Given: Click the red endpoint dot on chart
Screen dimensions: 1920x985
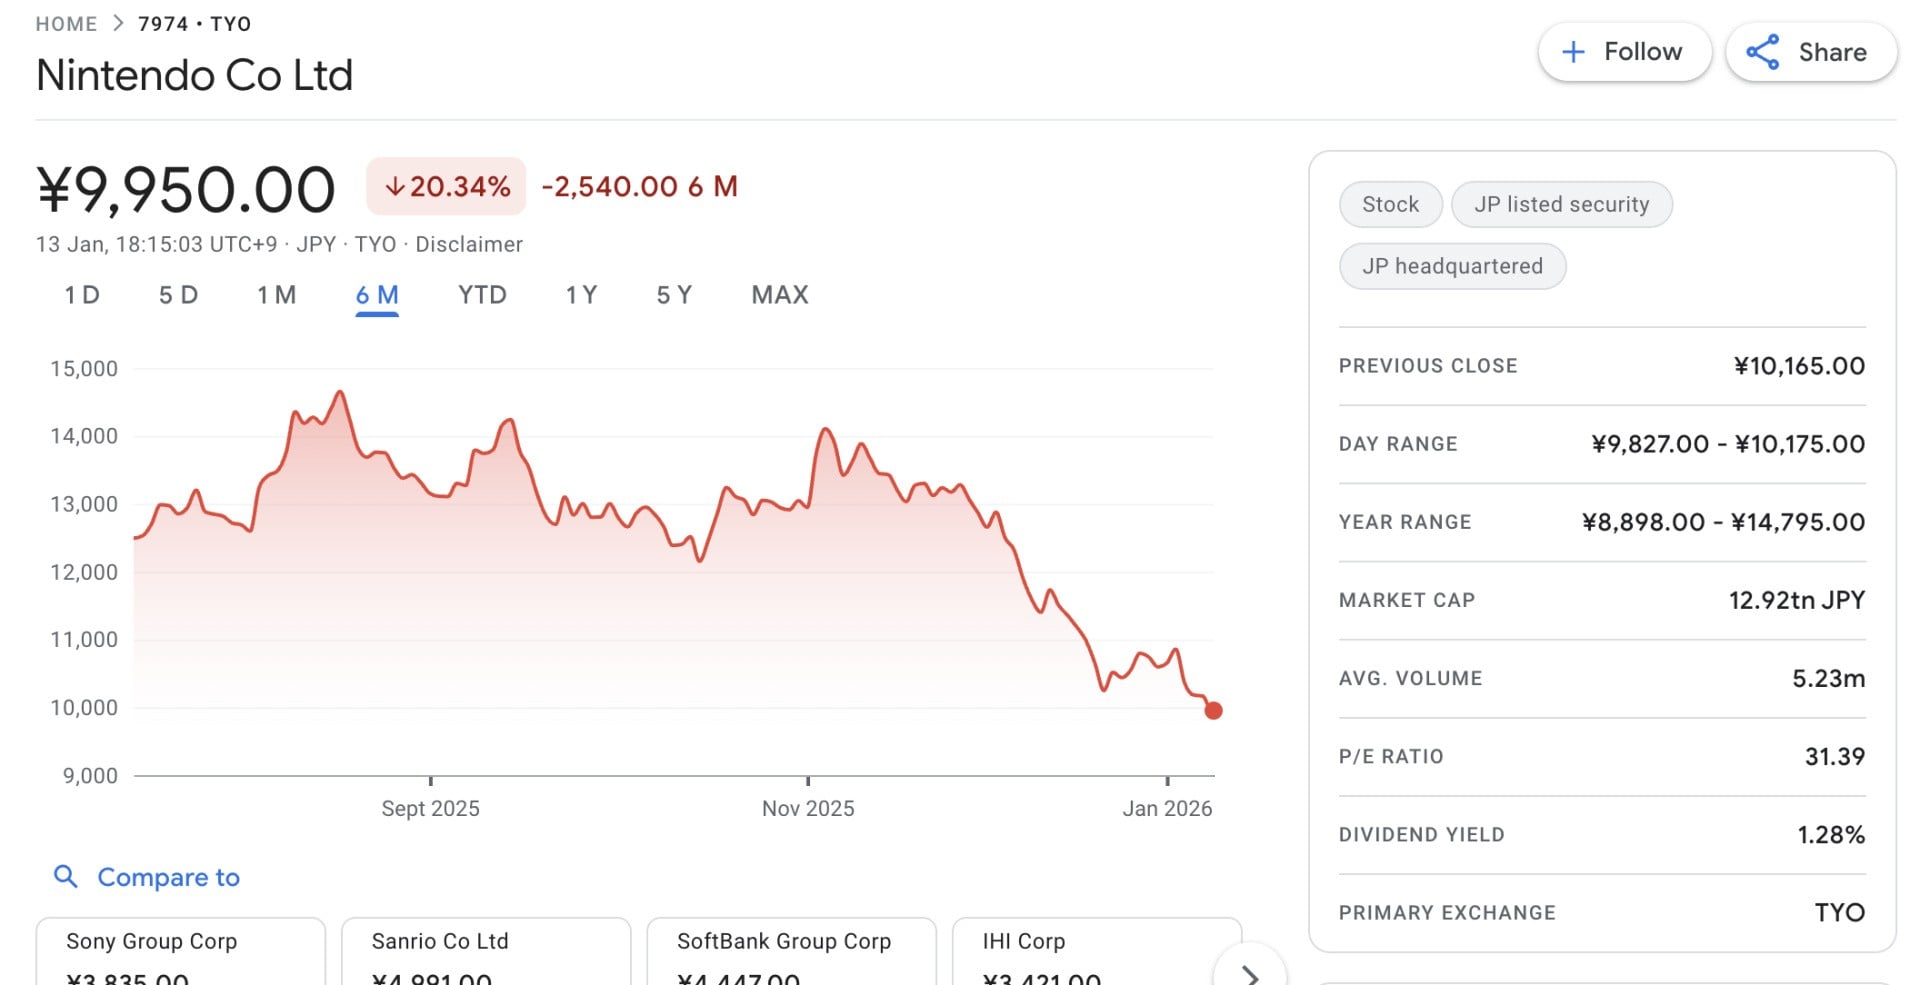Looking at the screenshot, I should (x=1213, y=711).
